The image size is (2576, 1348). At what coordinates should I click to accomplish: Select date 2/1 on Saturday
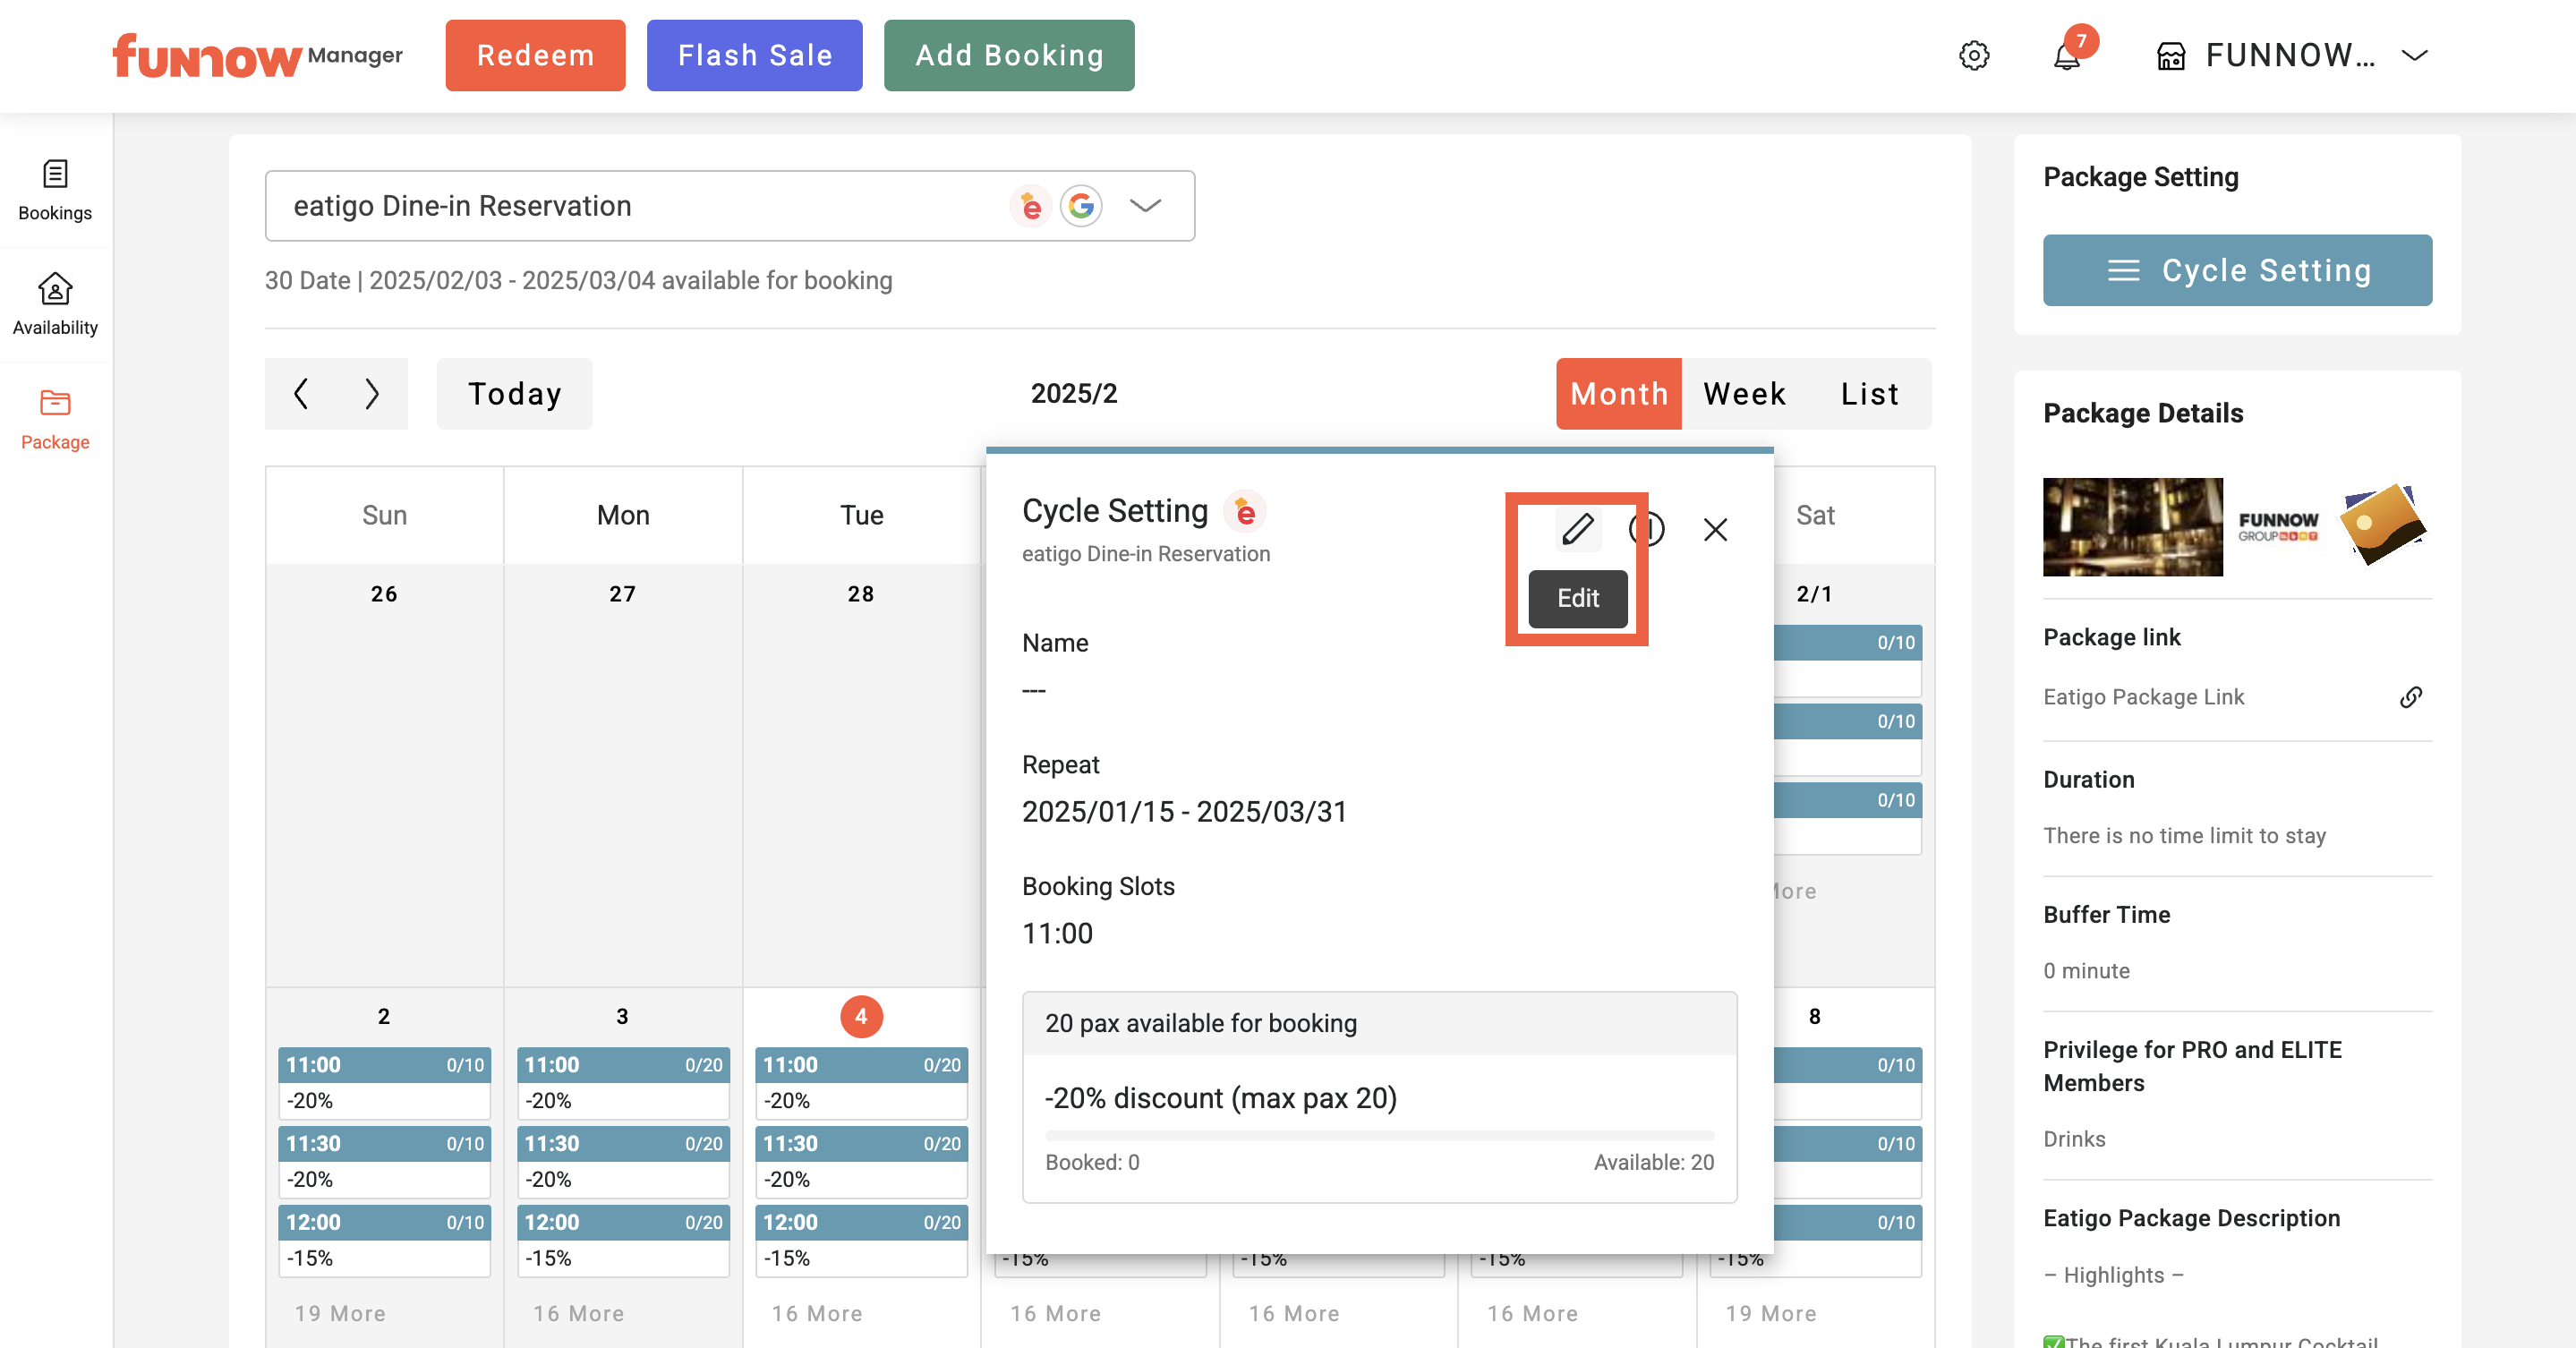[x=1814, y=594]
